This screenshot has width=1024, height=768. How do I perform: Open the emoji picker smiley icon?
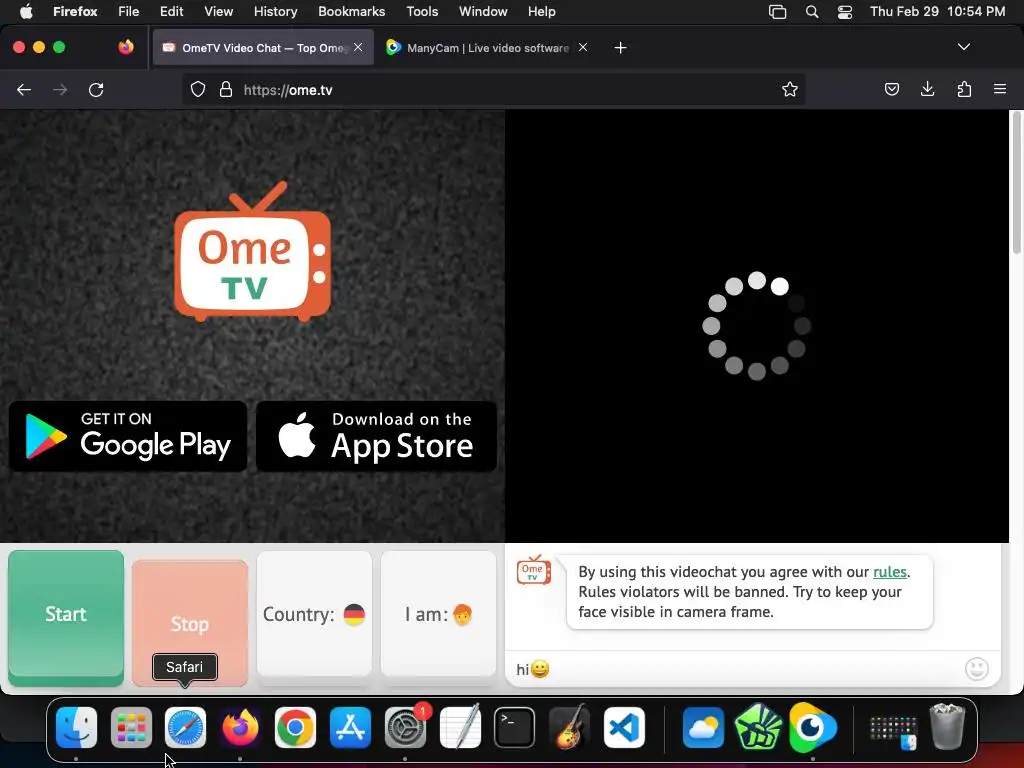pyautogui.click(x=976, y=669)
